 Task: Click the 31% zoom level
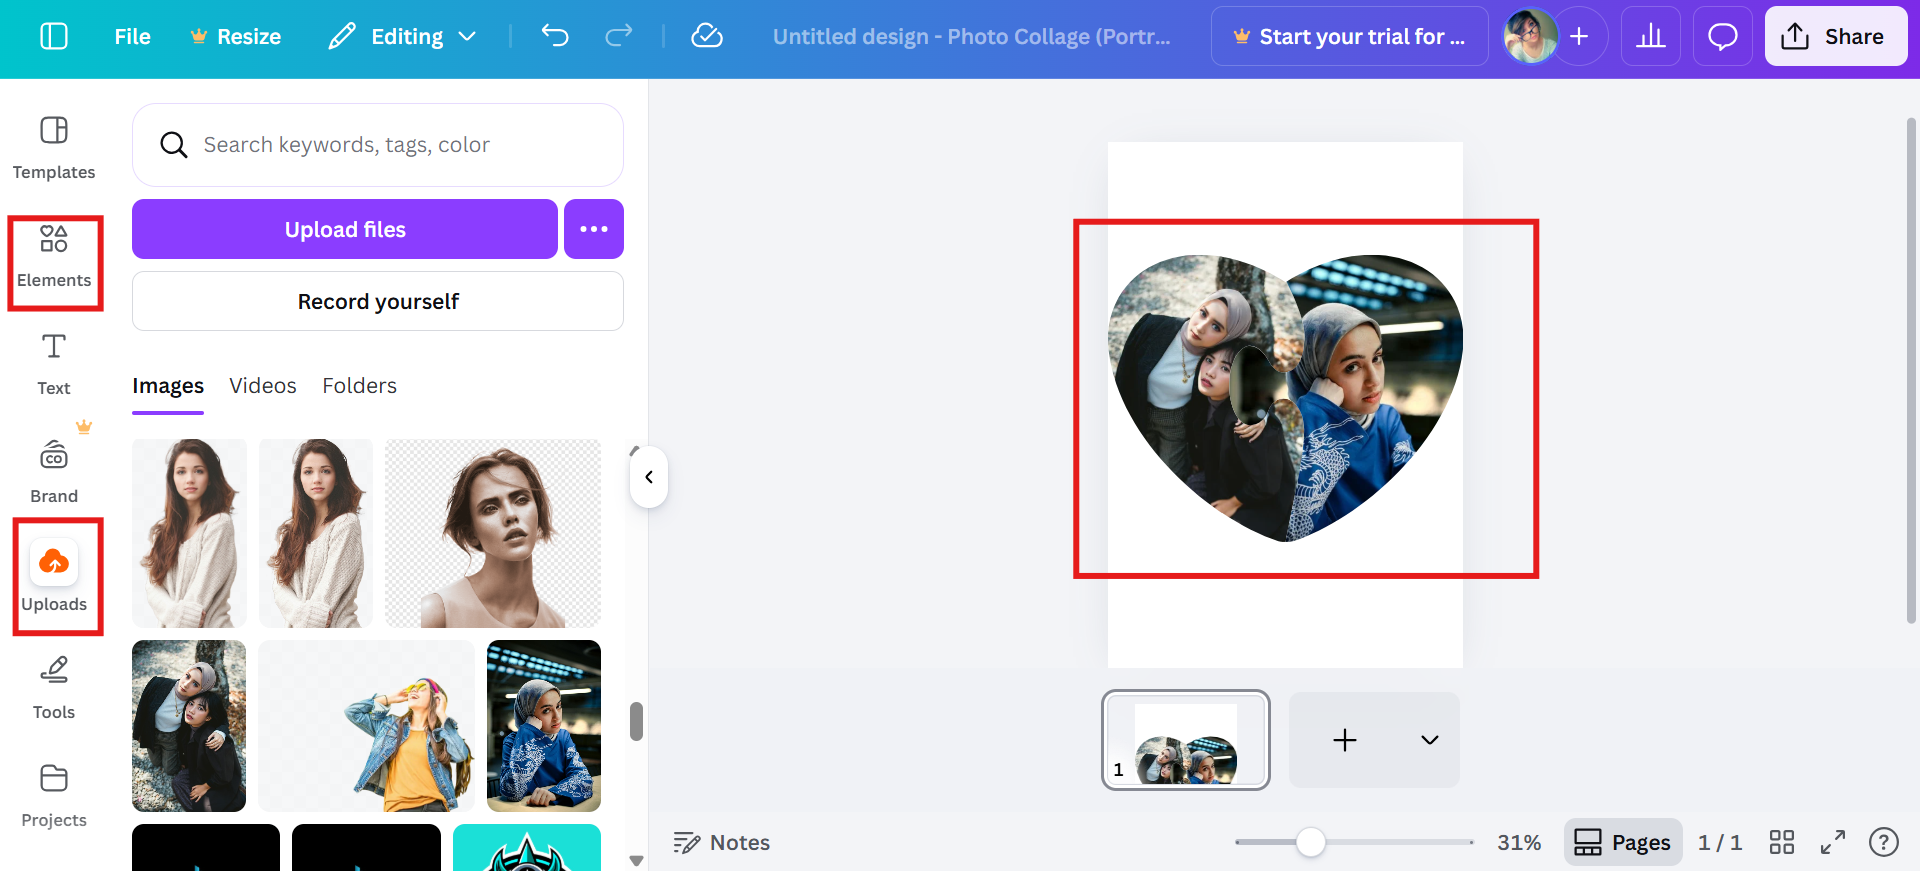click(1519, 843)
